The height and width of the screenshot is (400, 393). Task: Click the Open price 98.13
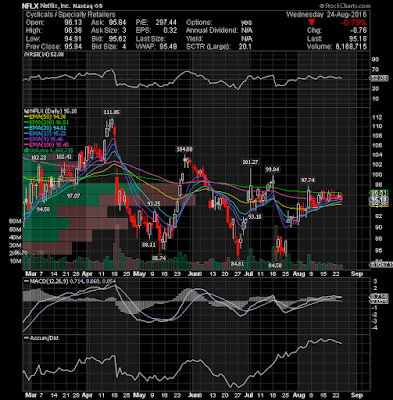click(73, 23)
